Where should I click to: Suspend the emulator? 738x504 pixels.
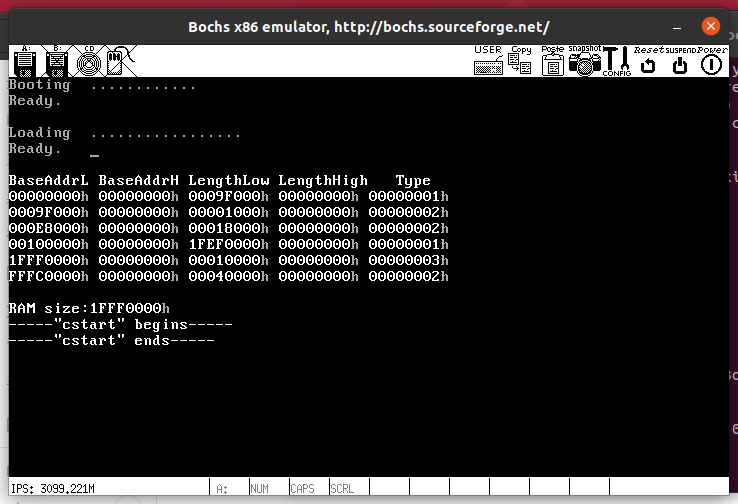click(x=680, y=60)
